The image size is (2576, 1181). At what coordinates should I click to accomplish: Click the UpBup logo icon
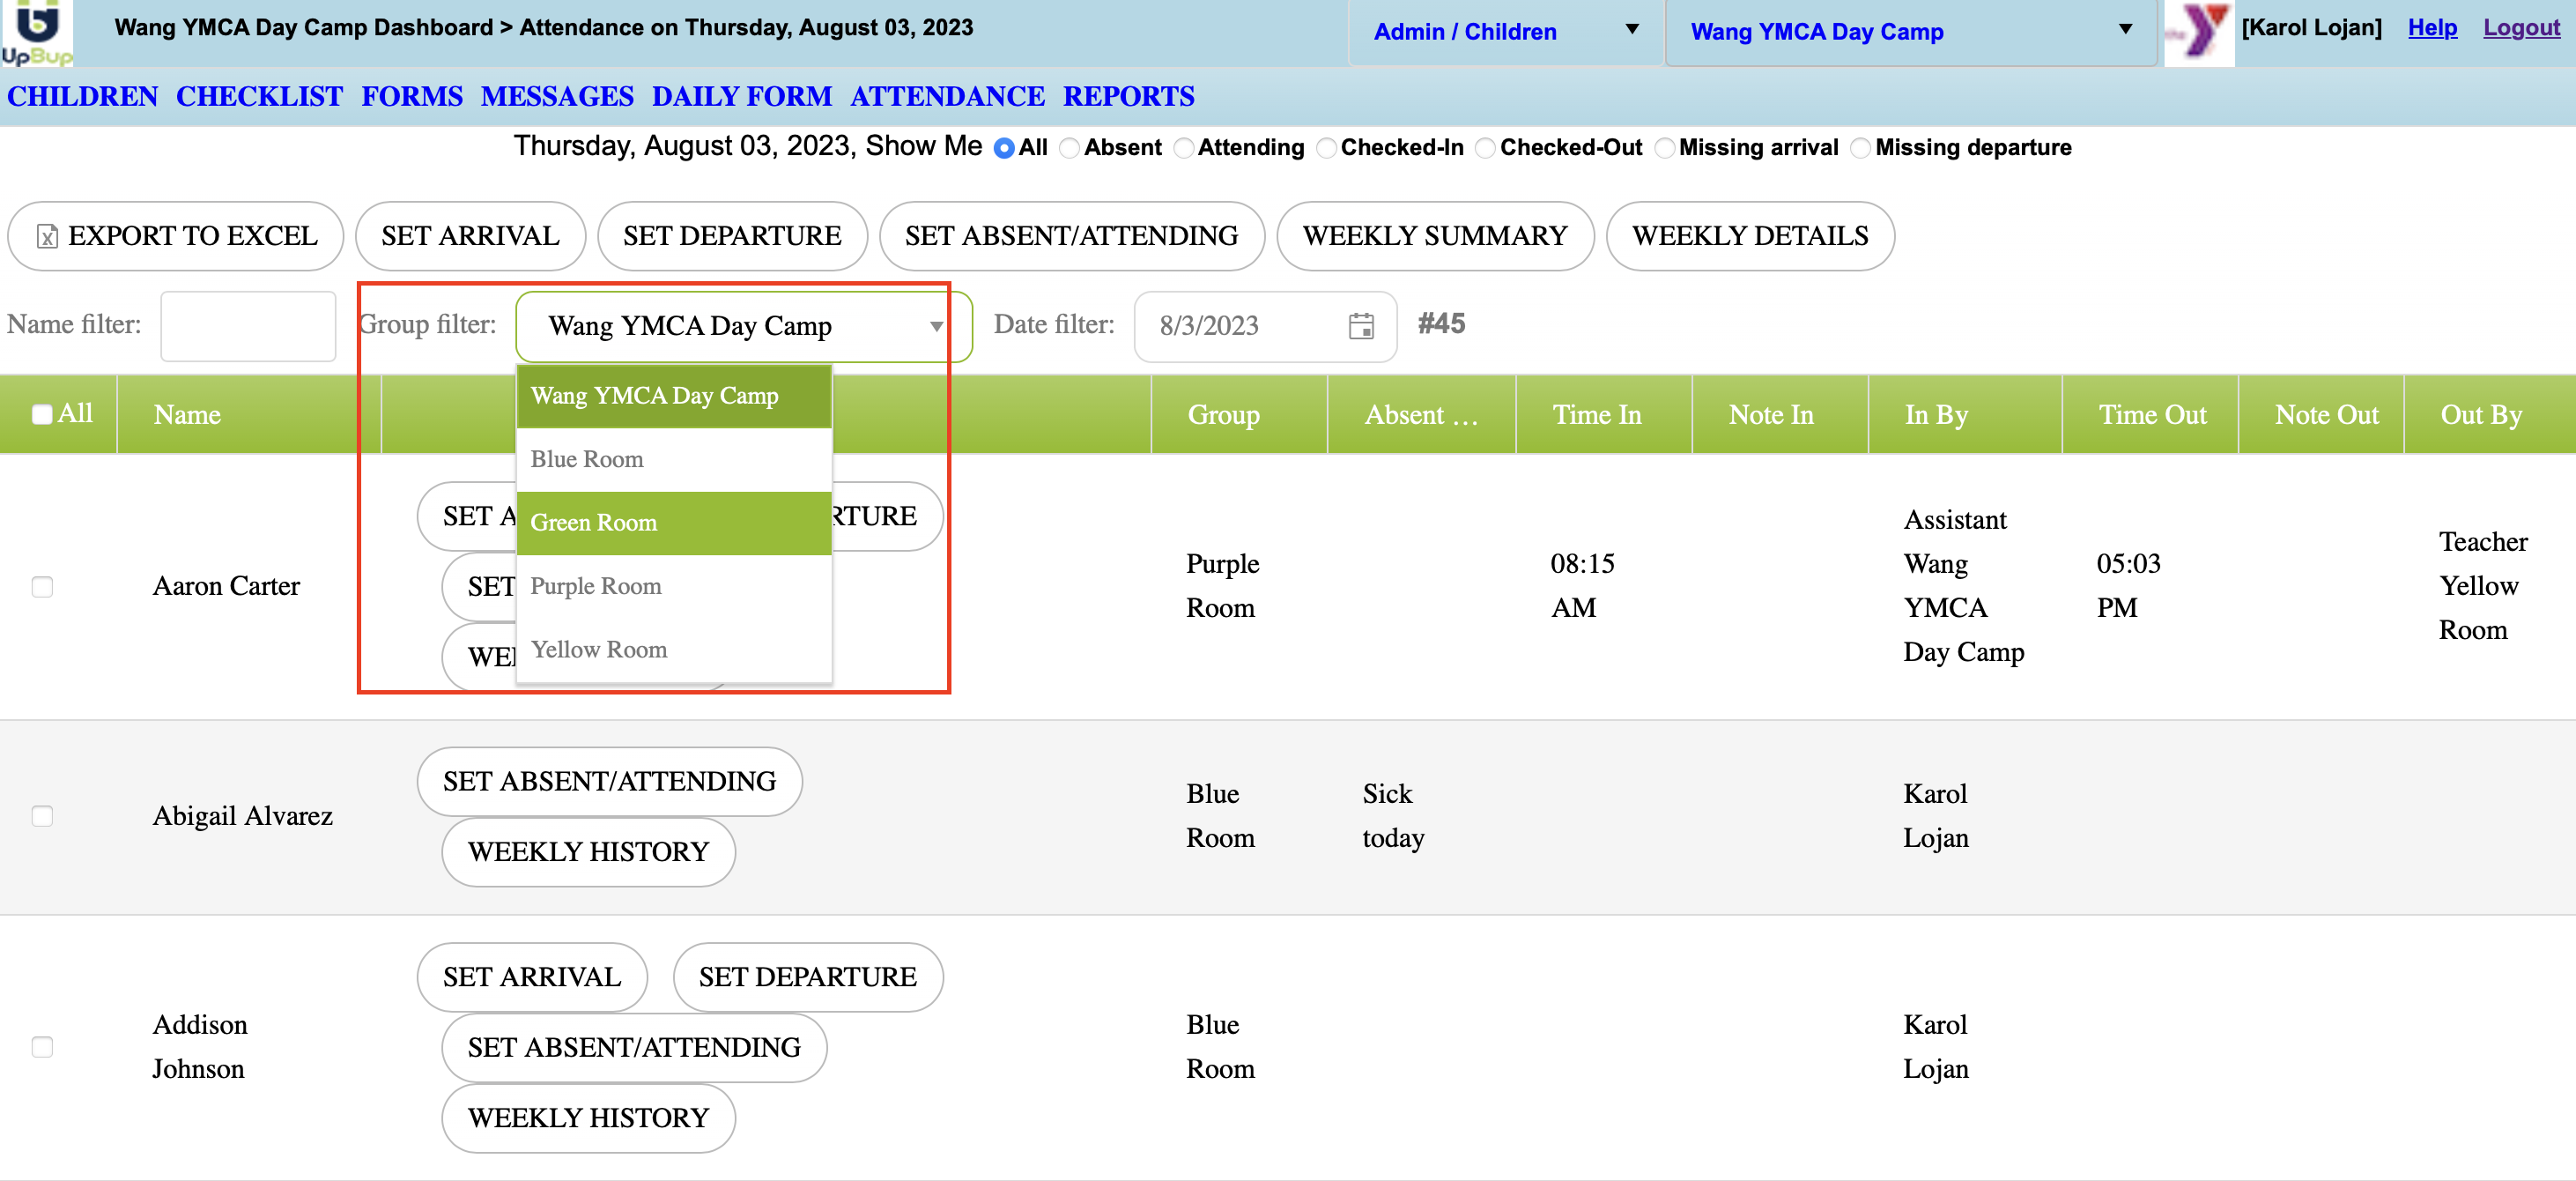point(36,32)
